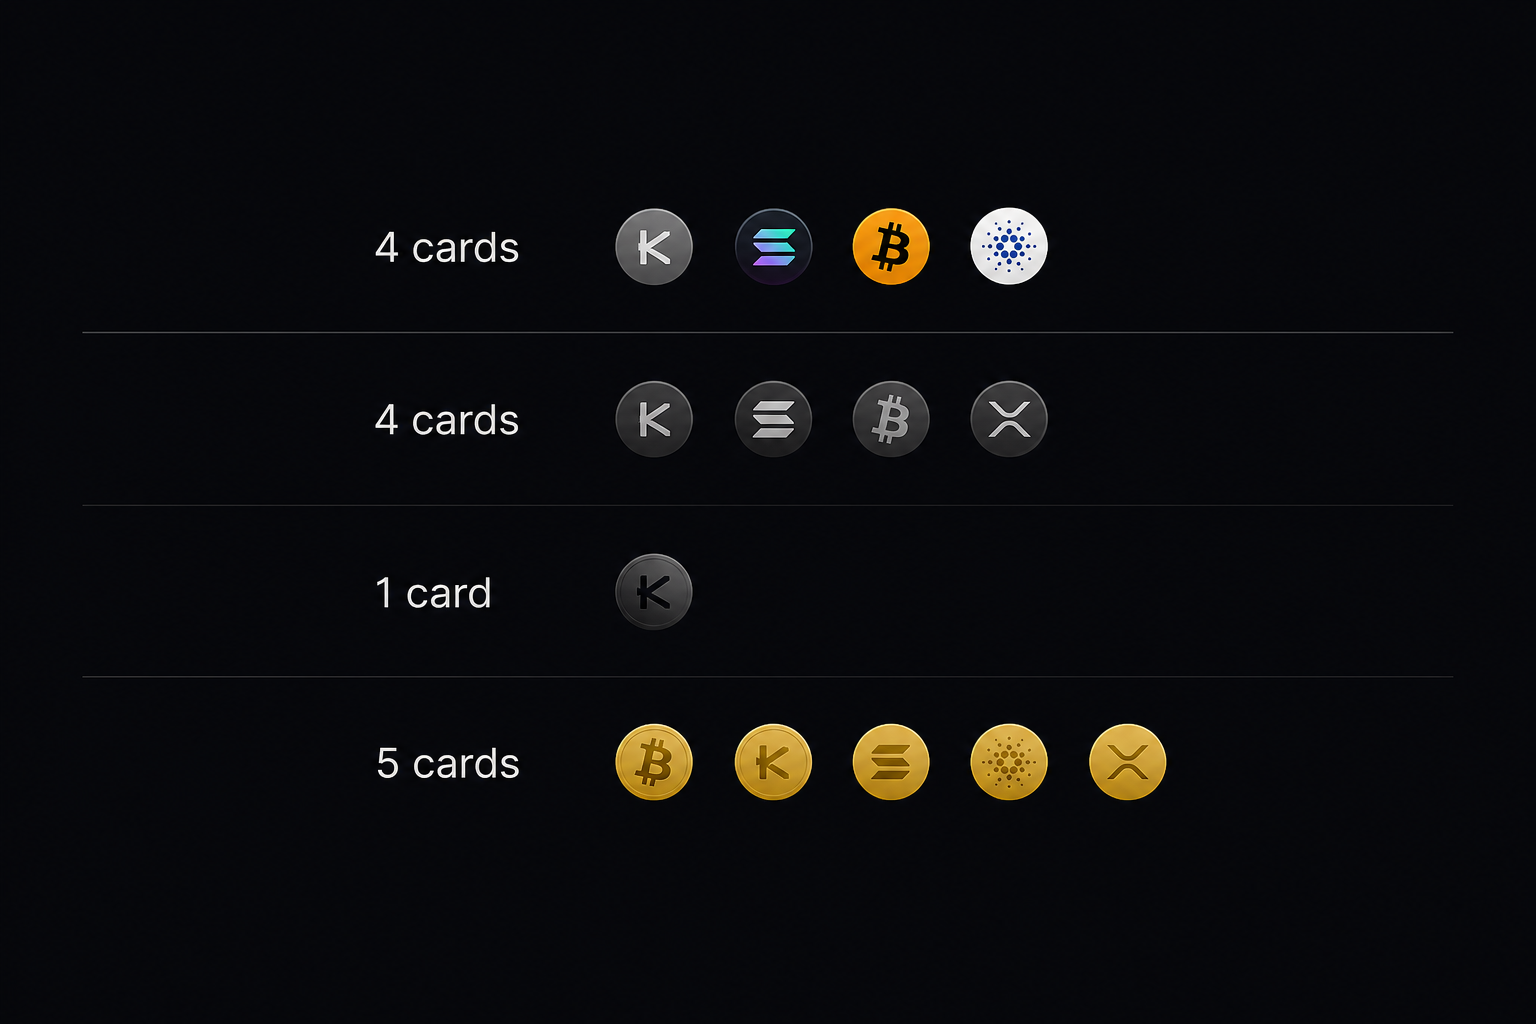1536x1024 pixels.
Task: Click the "4 cards" label in top row
Action: pyautogui.click(x=447, y=248)
